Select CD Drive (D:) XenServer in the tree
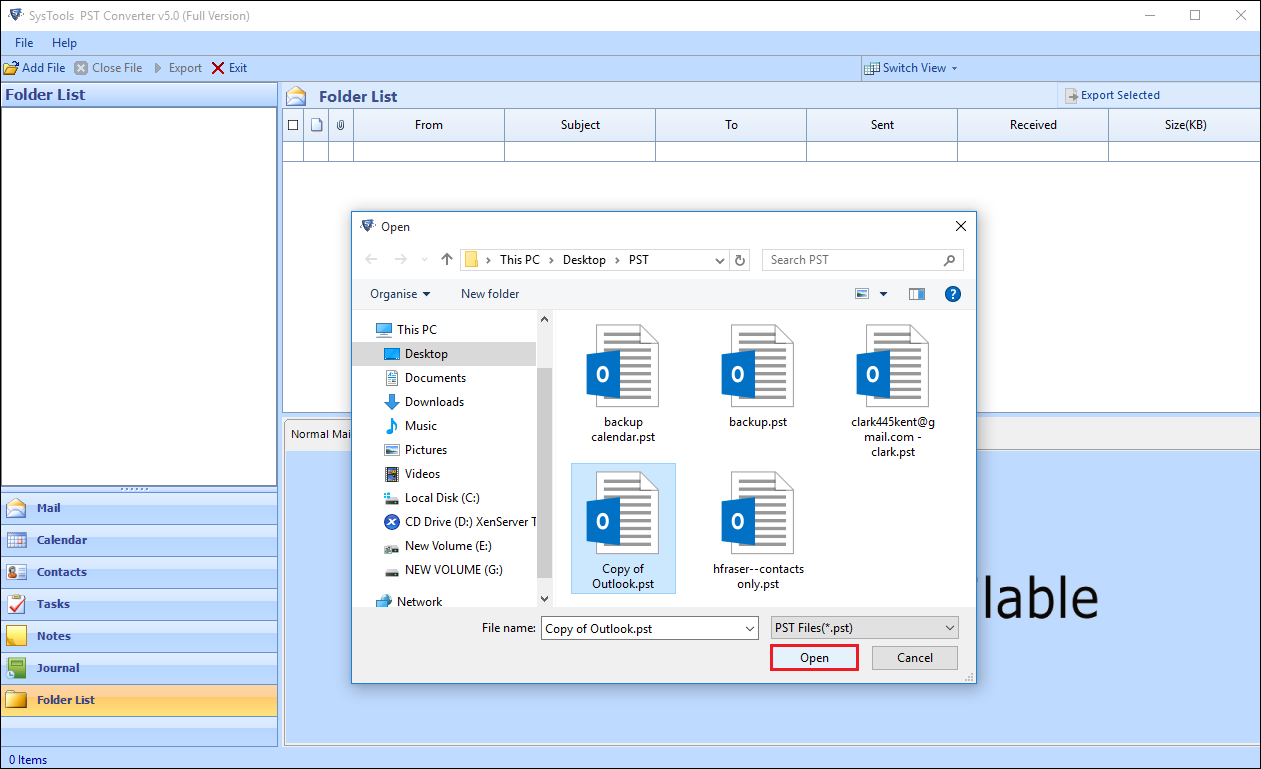 460,522
